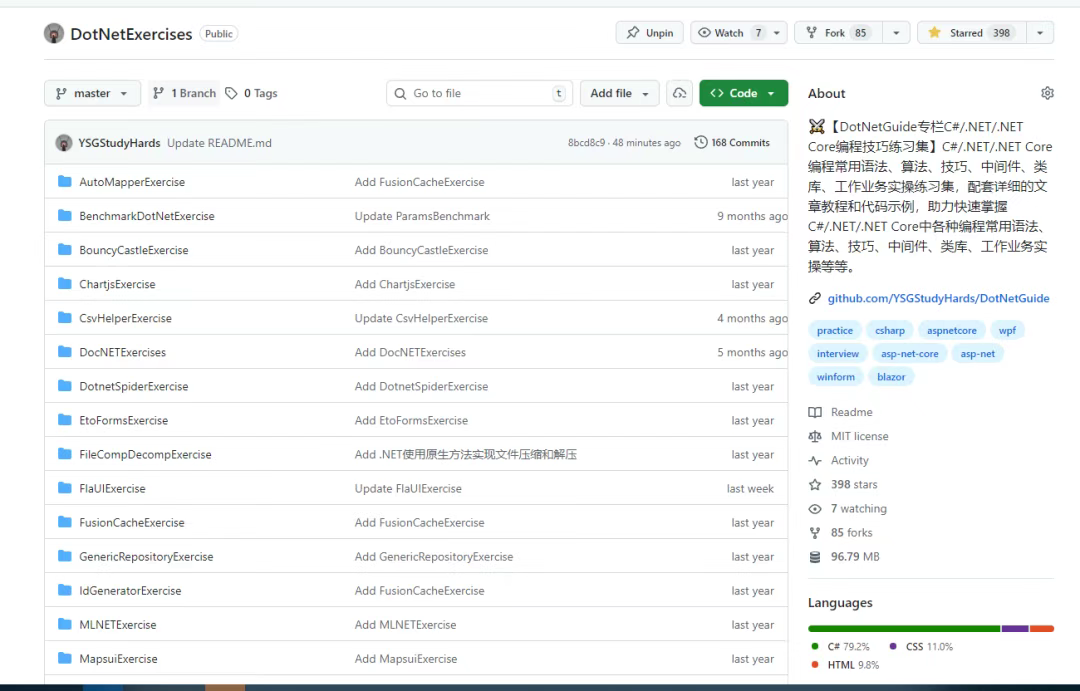
Task: Open the 0 Tags page
Action: coord(251,93)
